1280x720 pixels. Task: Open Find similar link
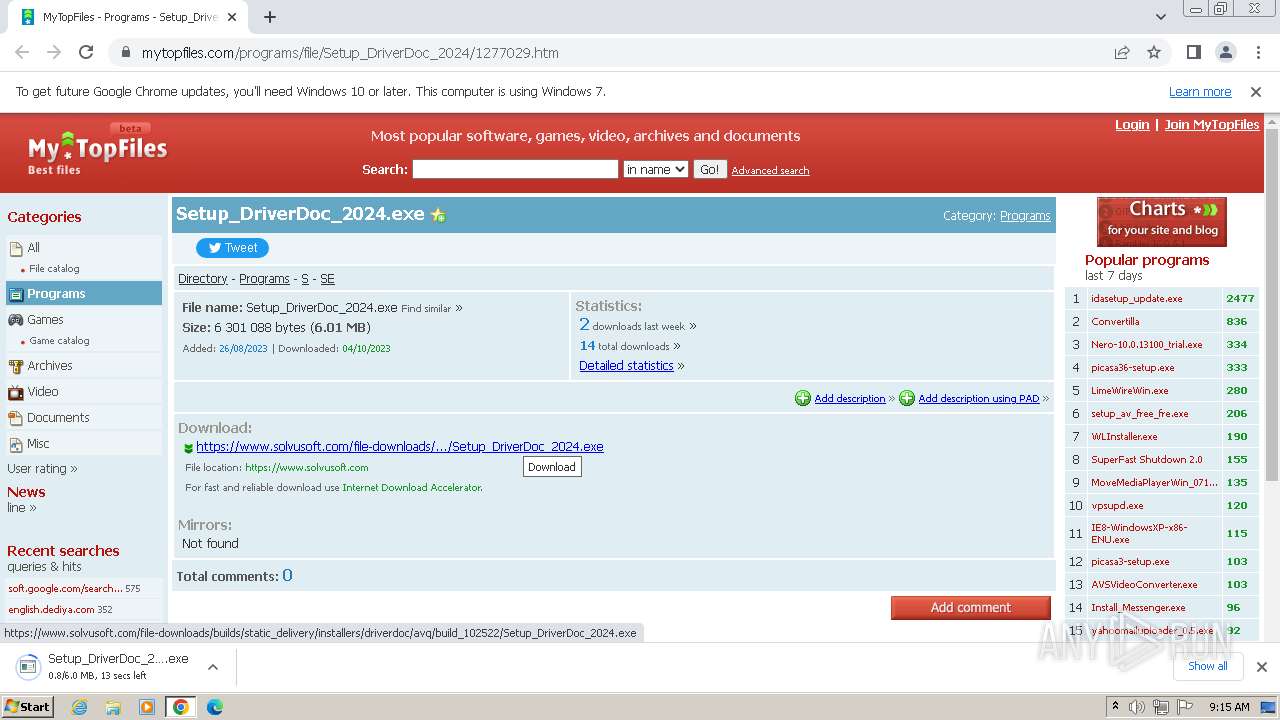coord(426,309)
